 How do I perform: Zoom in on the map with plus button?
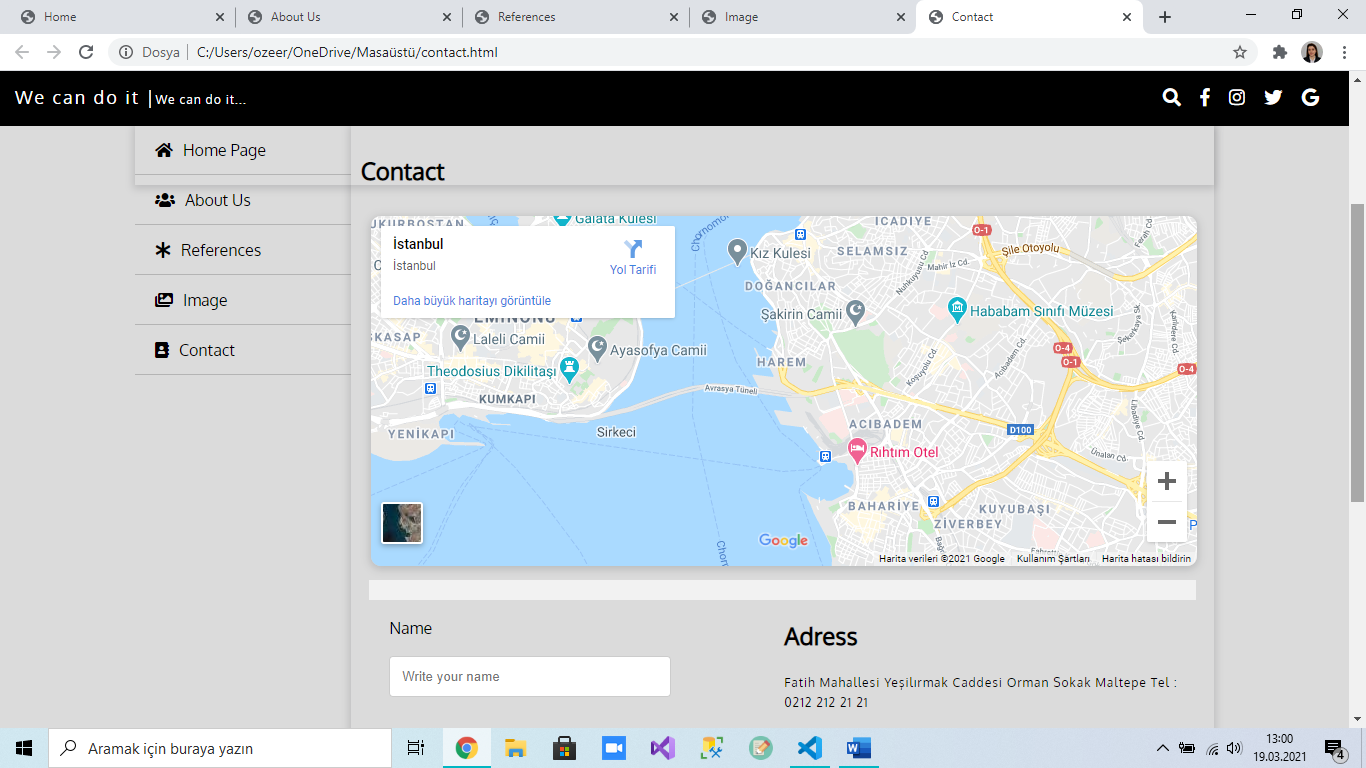1166,481
